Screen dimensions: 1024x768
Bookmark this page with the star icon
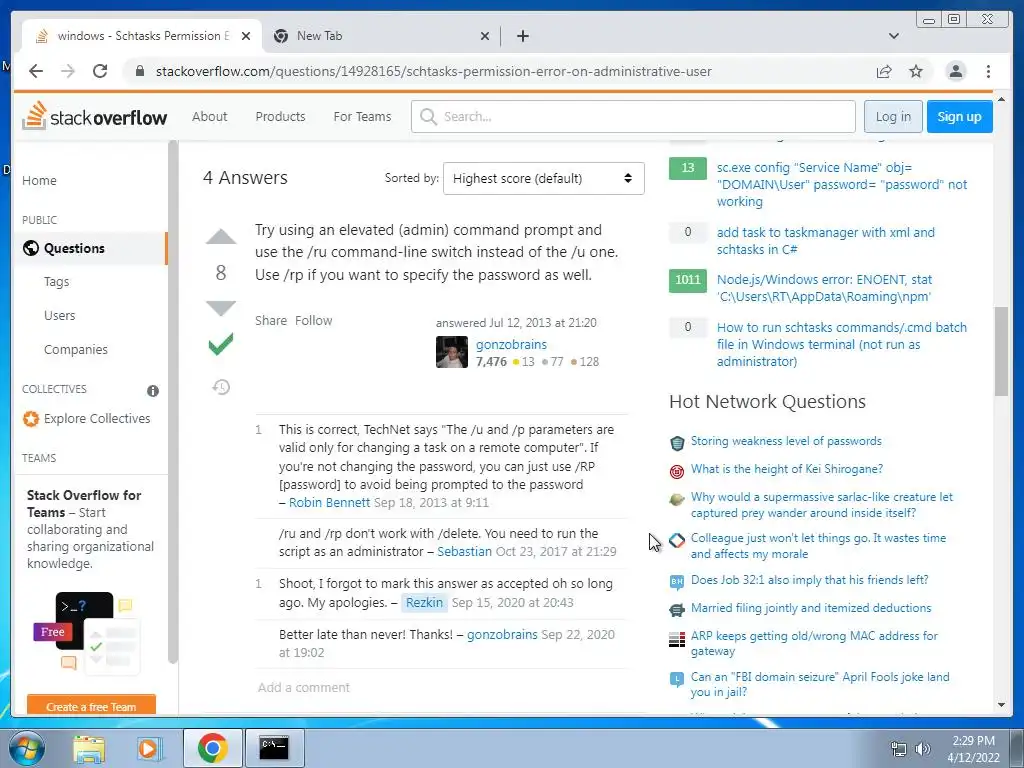(916, 71)
